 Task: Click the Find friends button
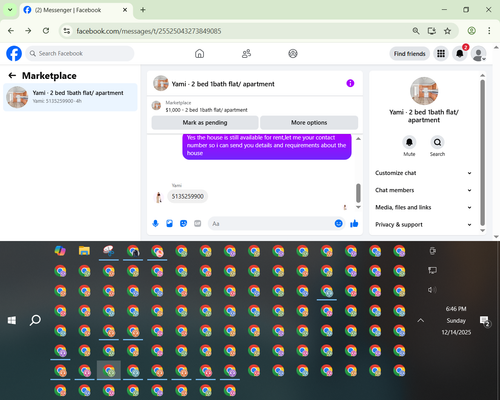(x=410, y=54)
